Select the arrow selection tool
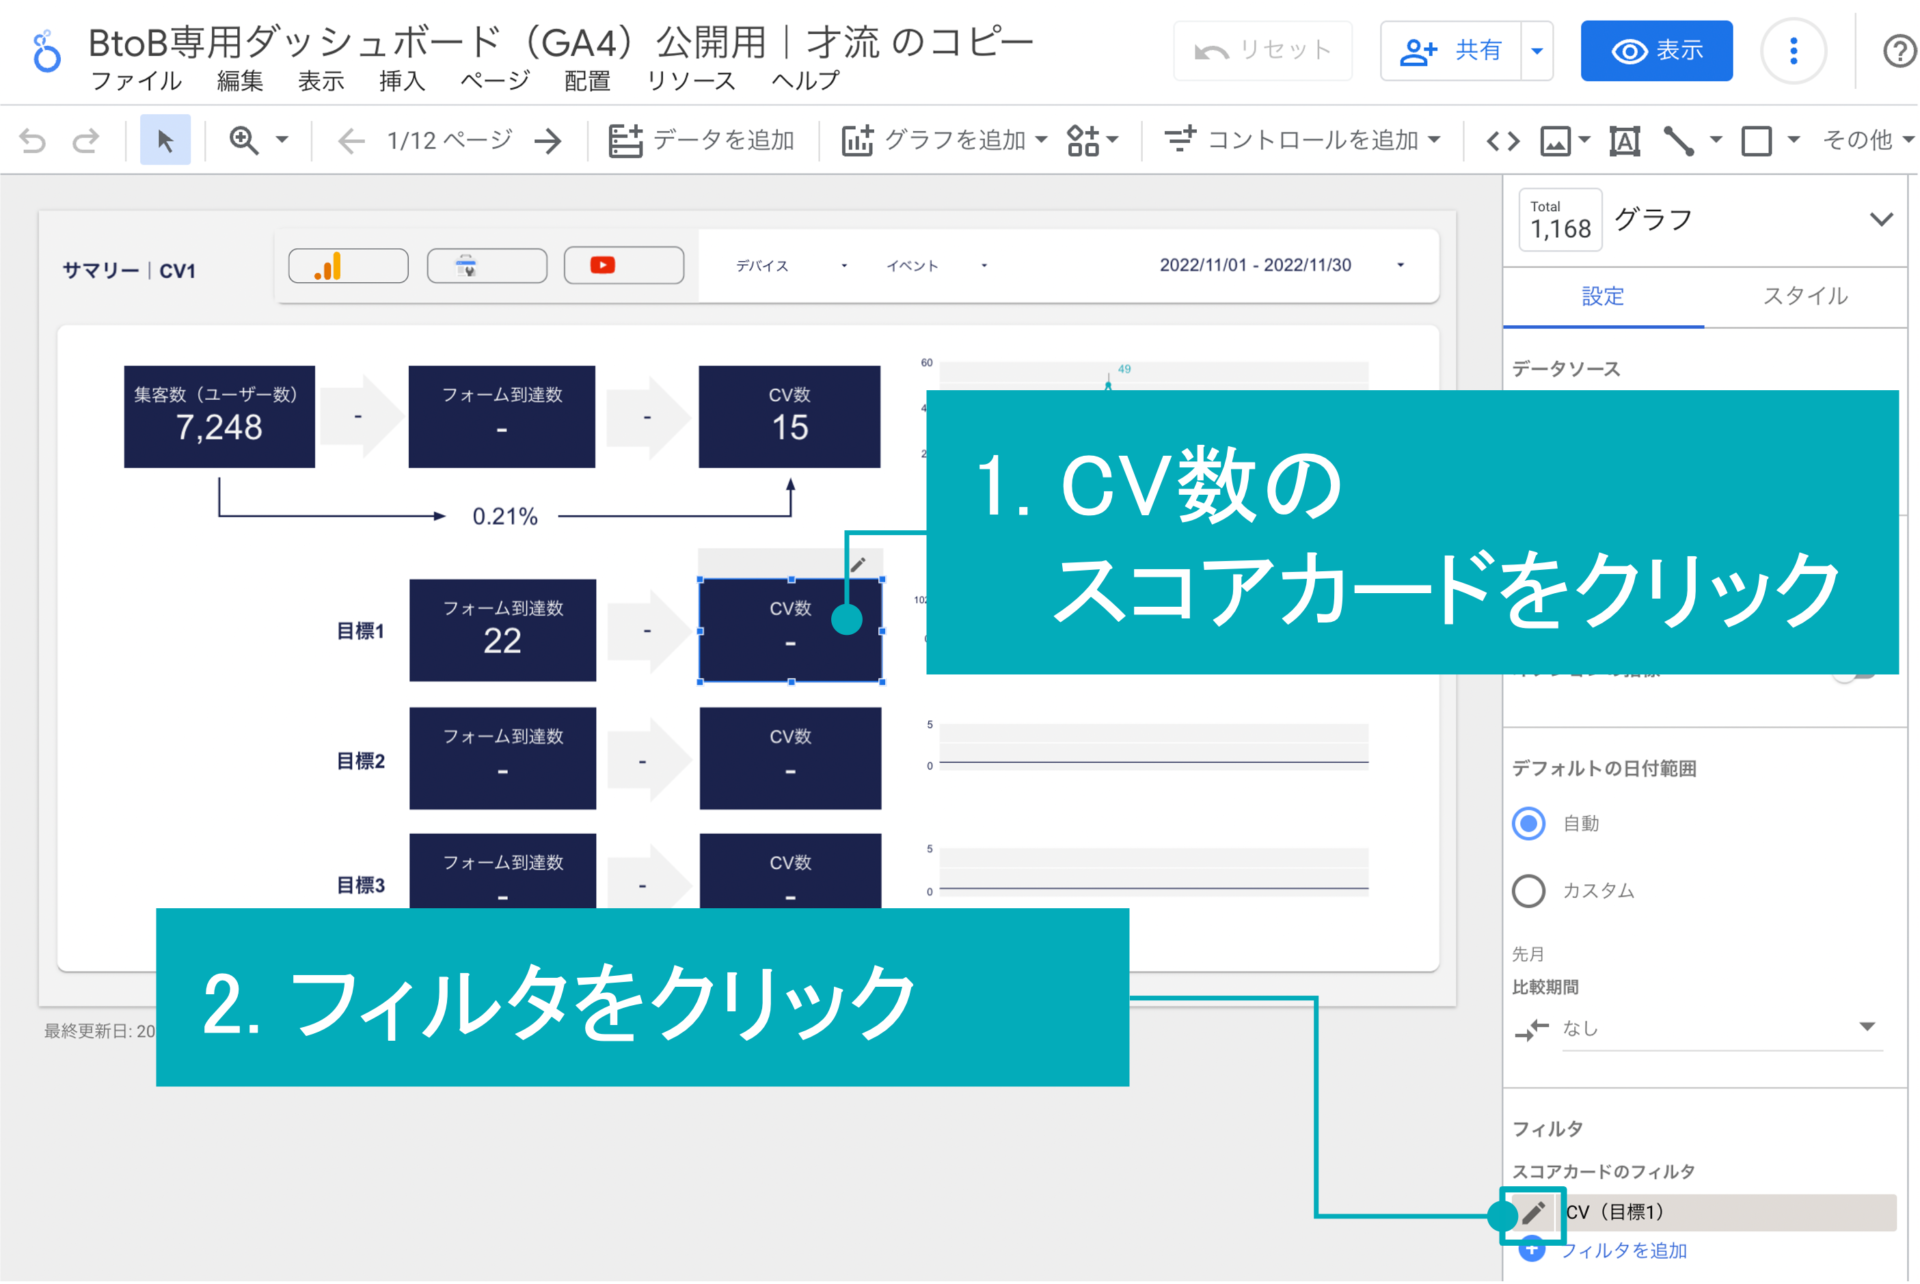The image size is (1920, 1284). pos(165,140)
